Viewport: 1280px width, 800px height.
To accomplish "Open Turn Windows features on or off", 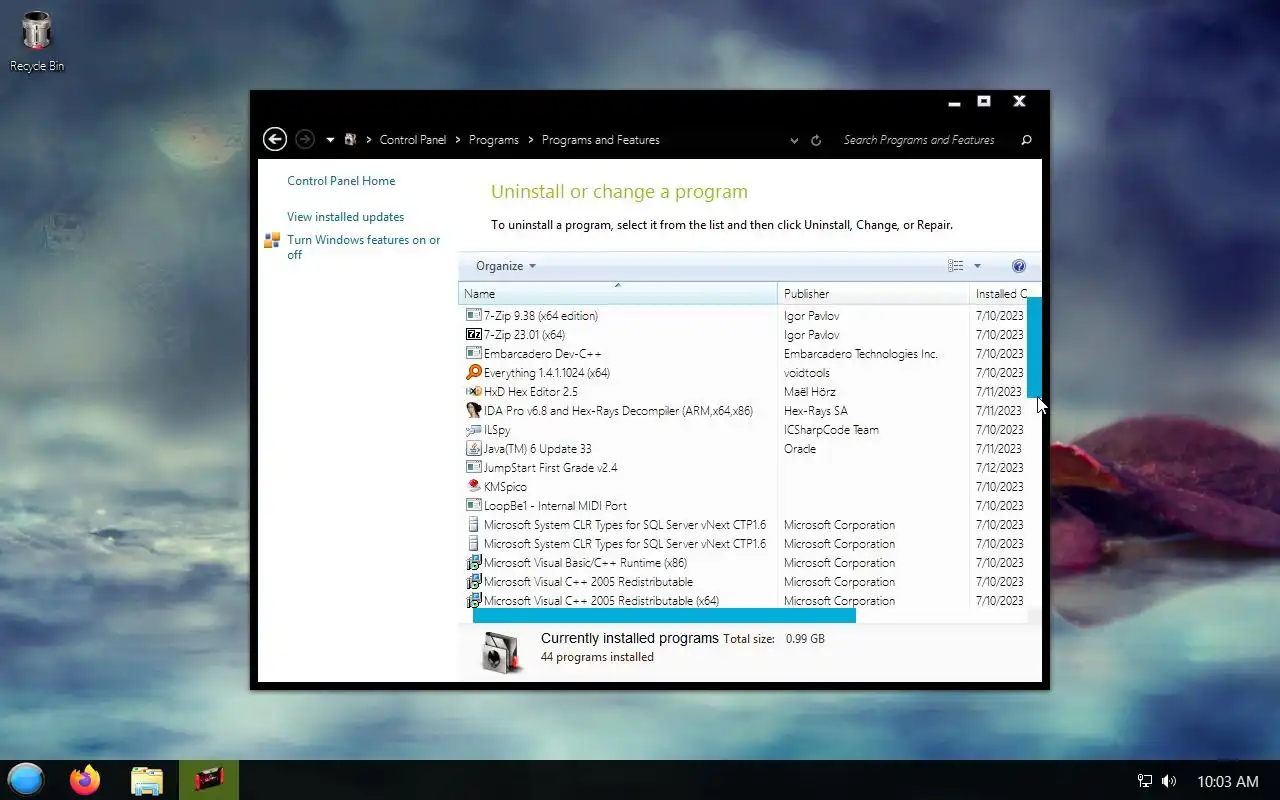I will (x=364, y=247).
